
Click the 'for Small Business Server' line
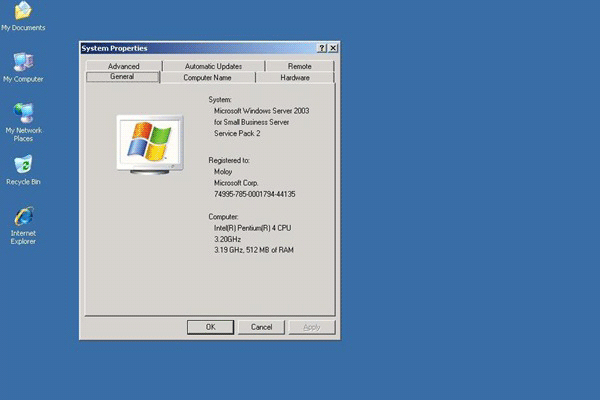251,122
